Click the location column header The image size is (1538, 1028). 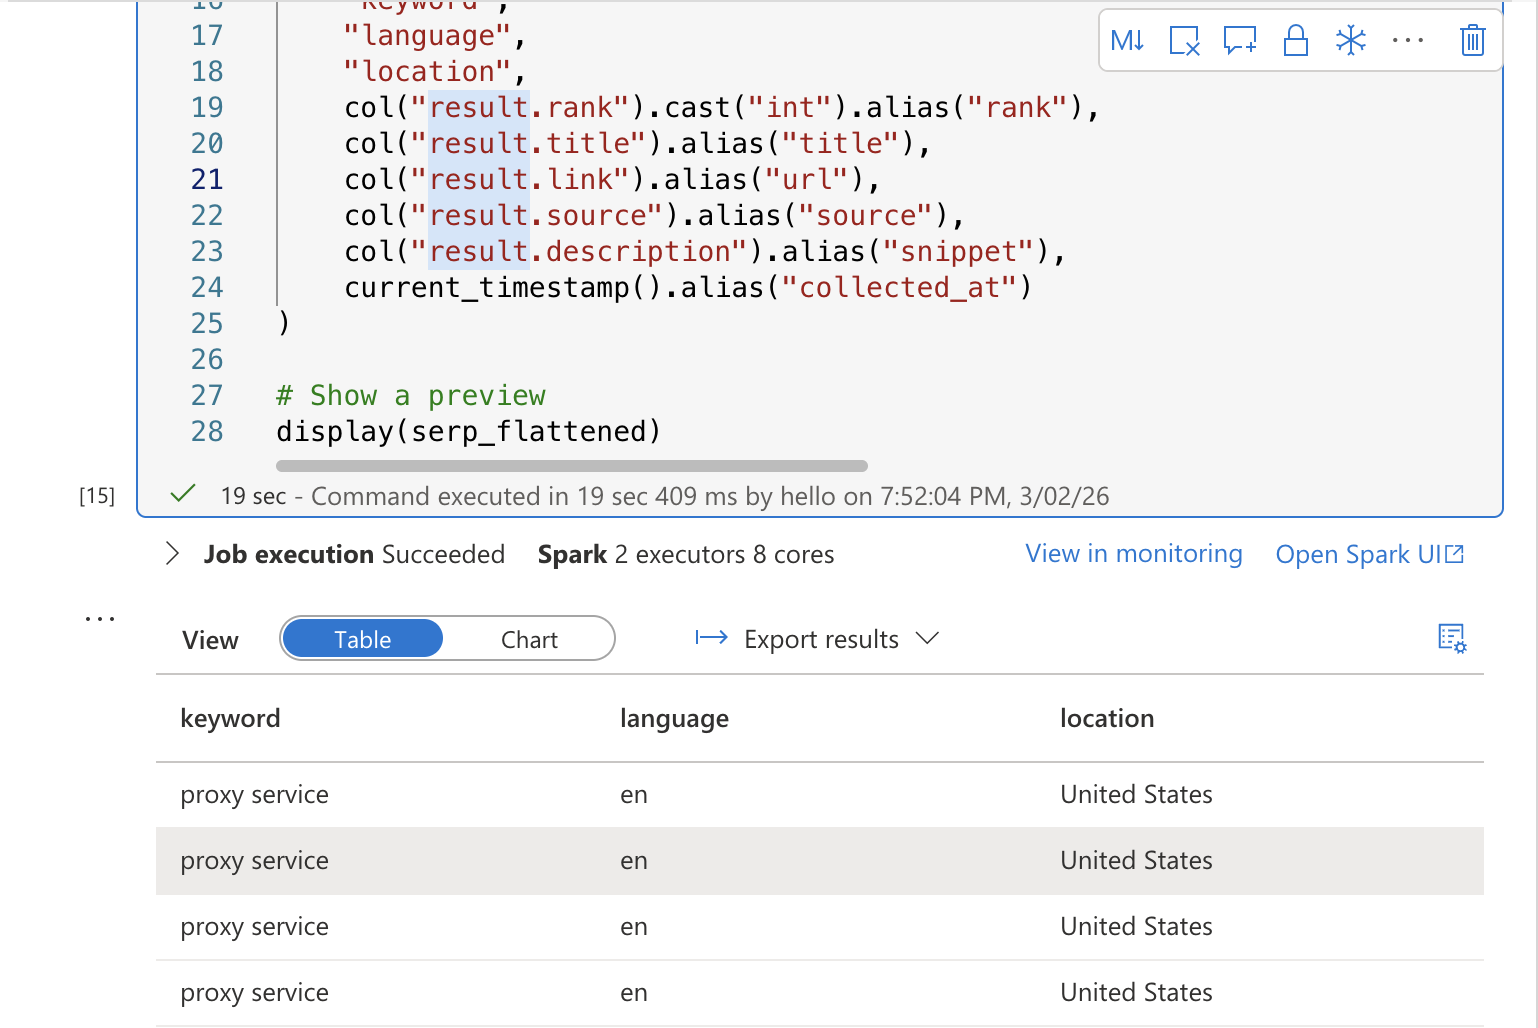pos(1107,718)
